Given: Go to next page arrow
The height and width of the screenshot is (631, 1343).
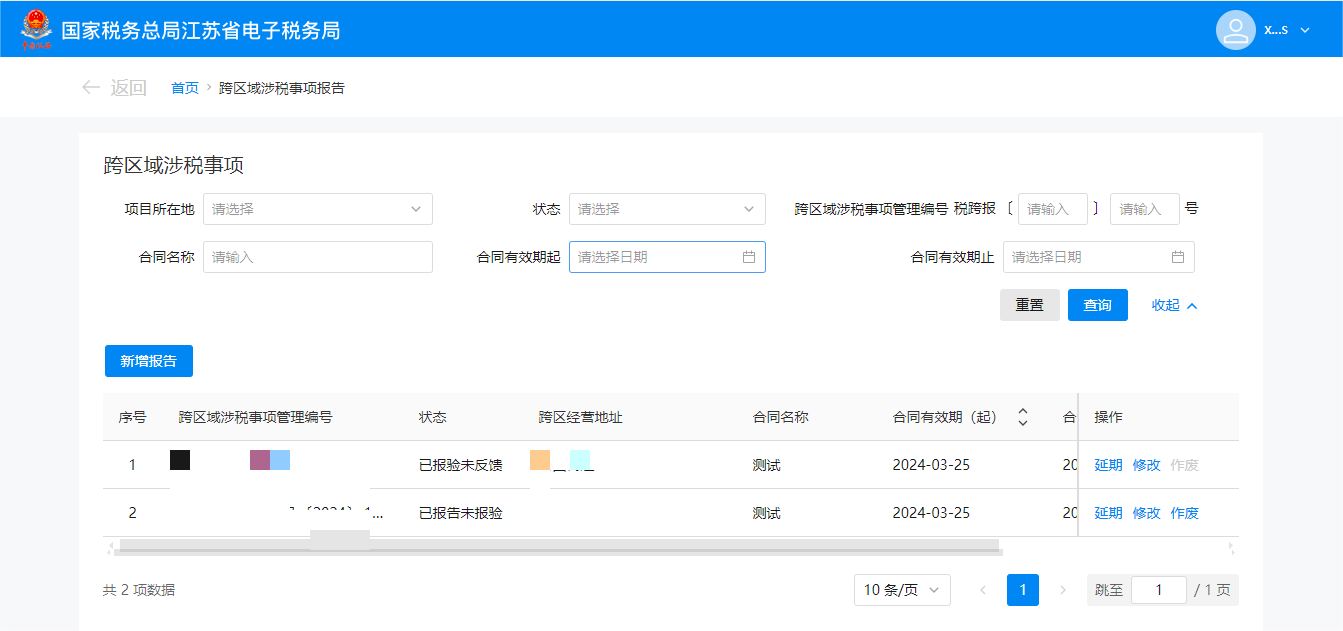Looking at the screenshot, I should (1063, 590).
